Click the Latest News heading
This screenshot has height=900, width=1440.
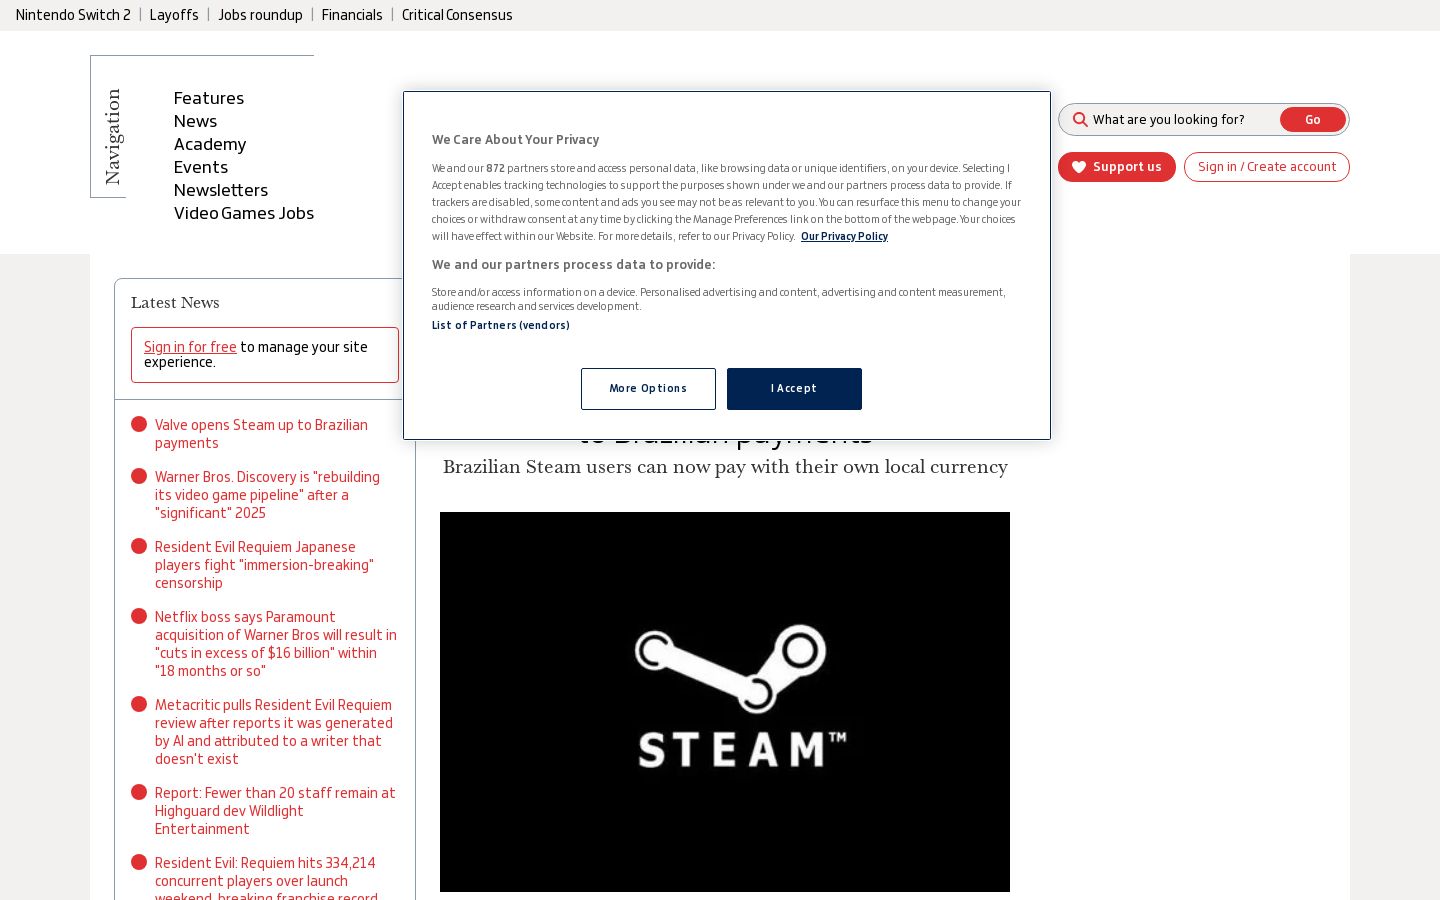tap(175, 303)
